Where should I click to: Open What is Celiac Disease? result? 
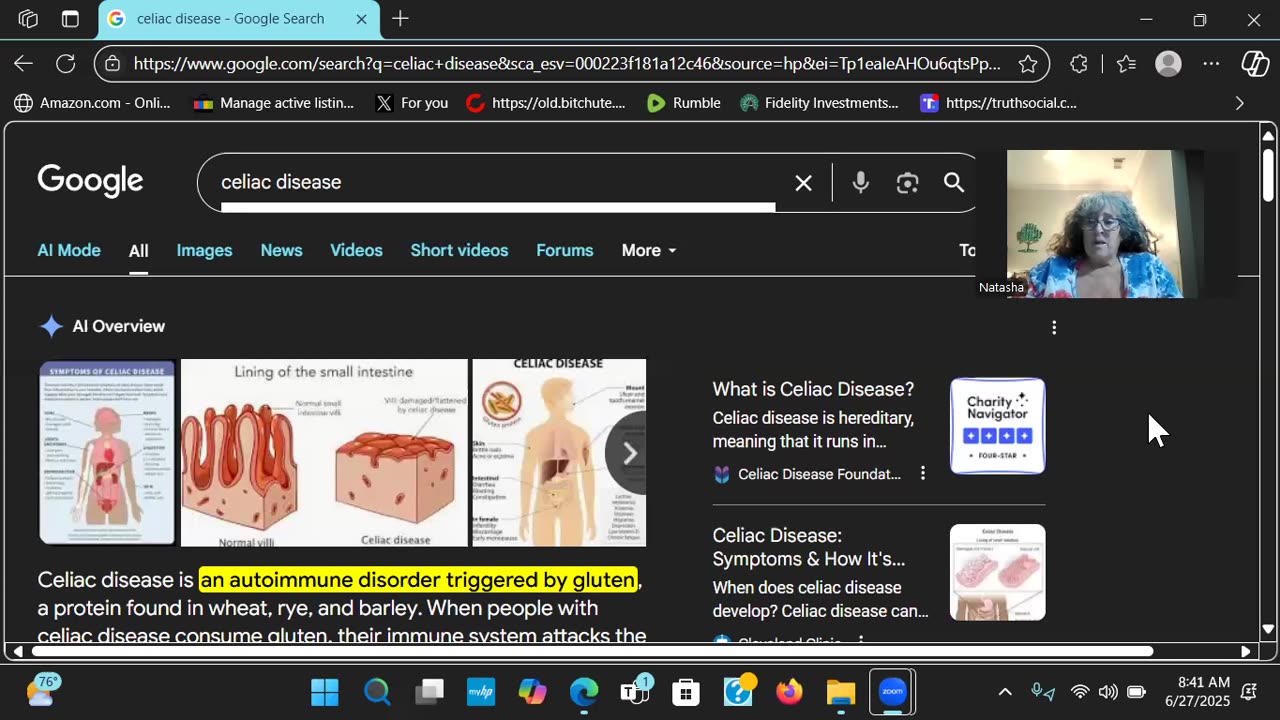coord(813,389)
